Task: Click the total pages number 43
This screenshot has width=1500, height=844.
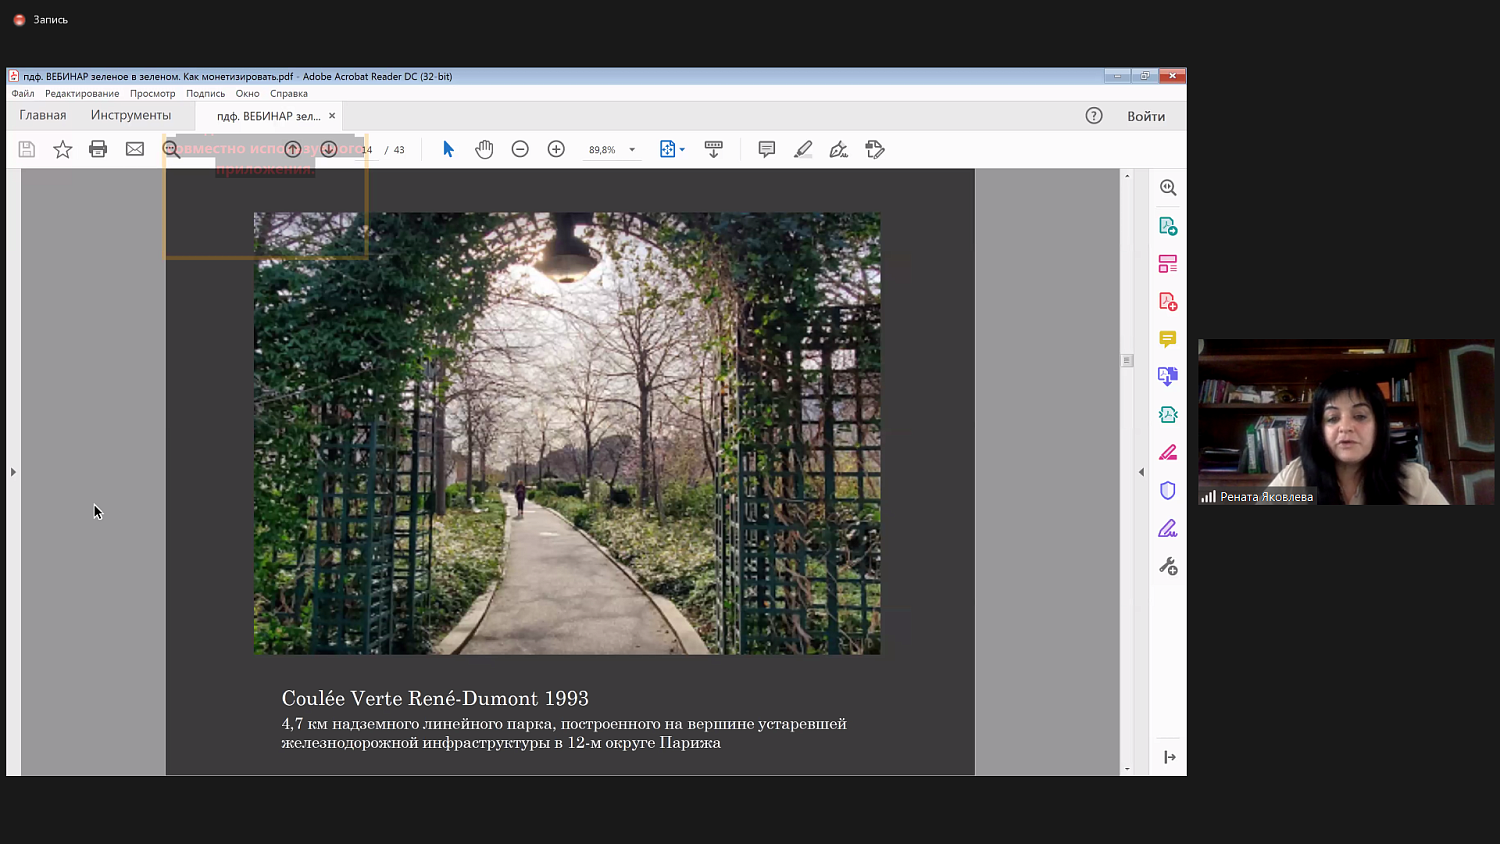Action: (x=399, y=150)
